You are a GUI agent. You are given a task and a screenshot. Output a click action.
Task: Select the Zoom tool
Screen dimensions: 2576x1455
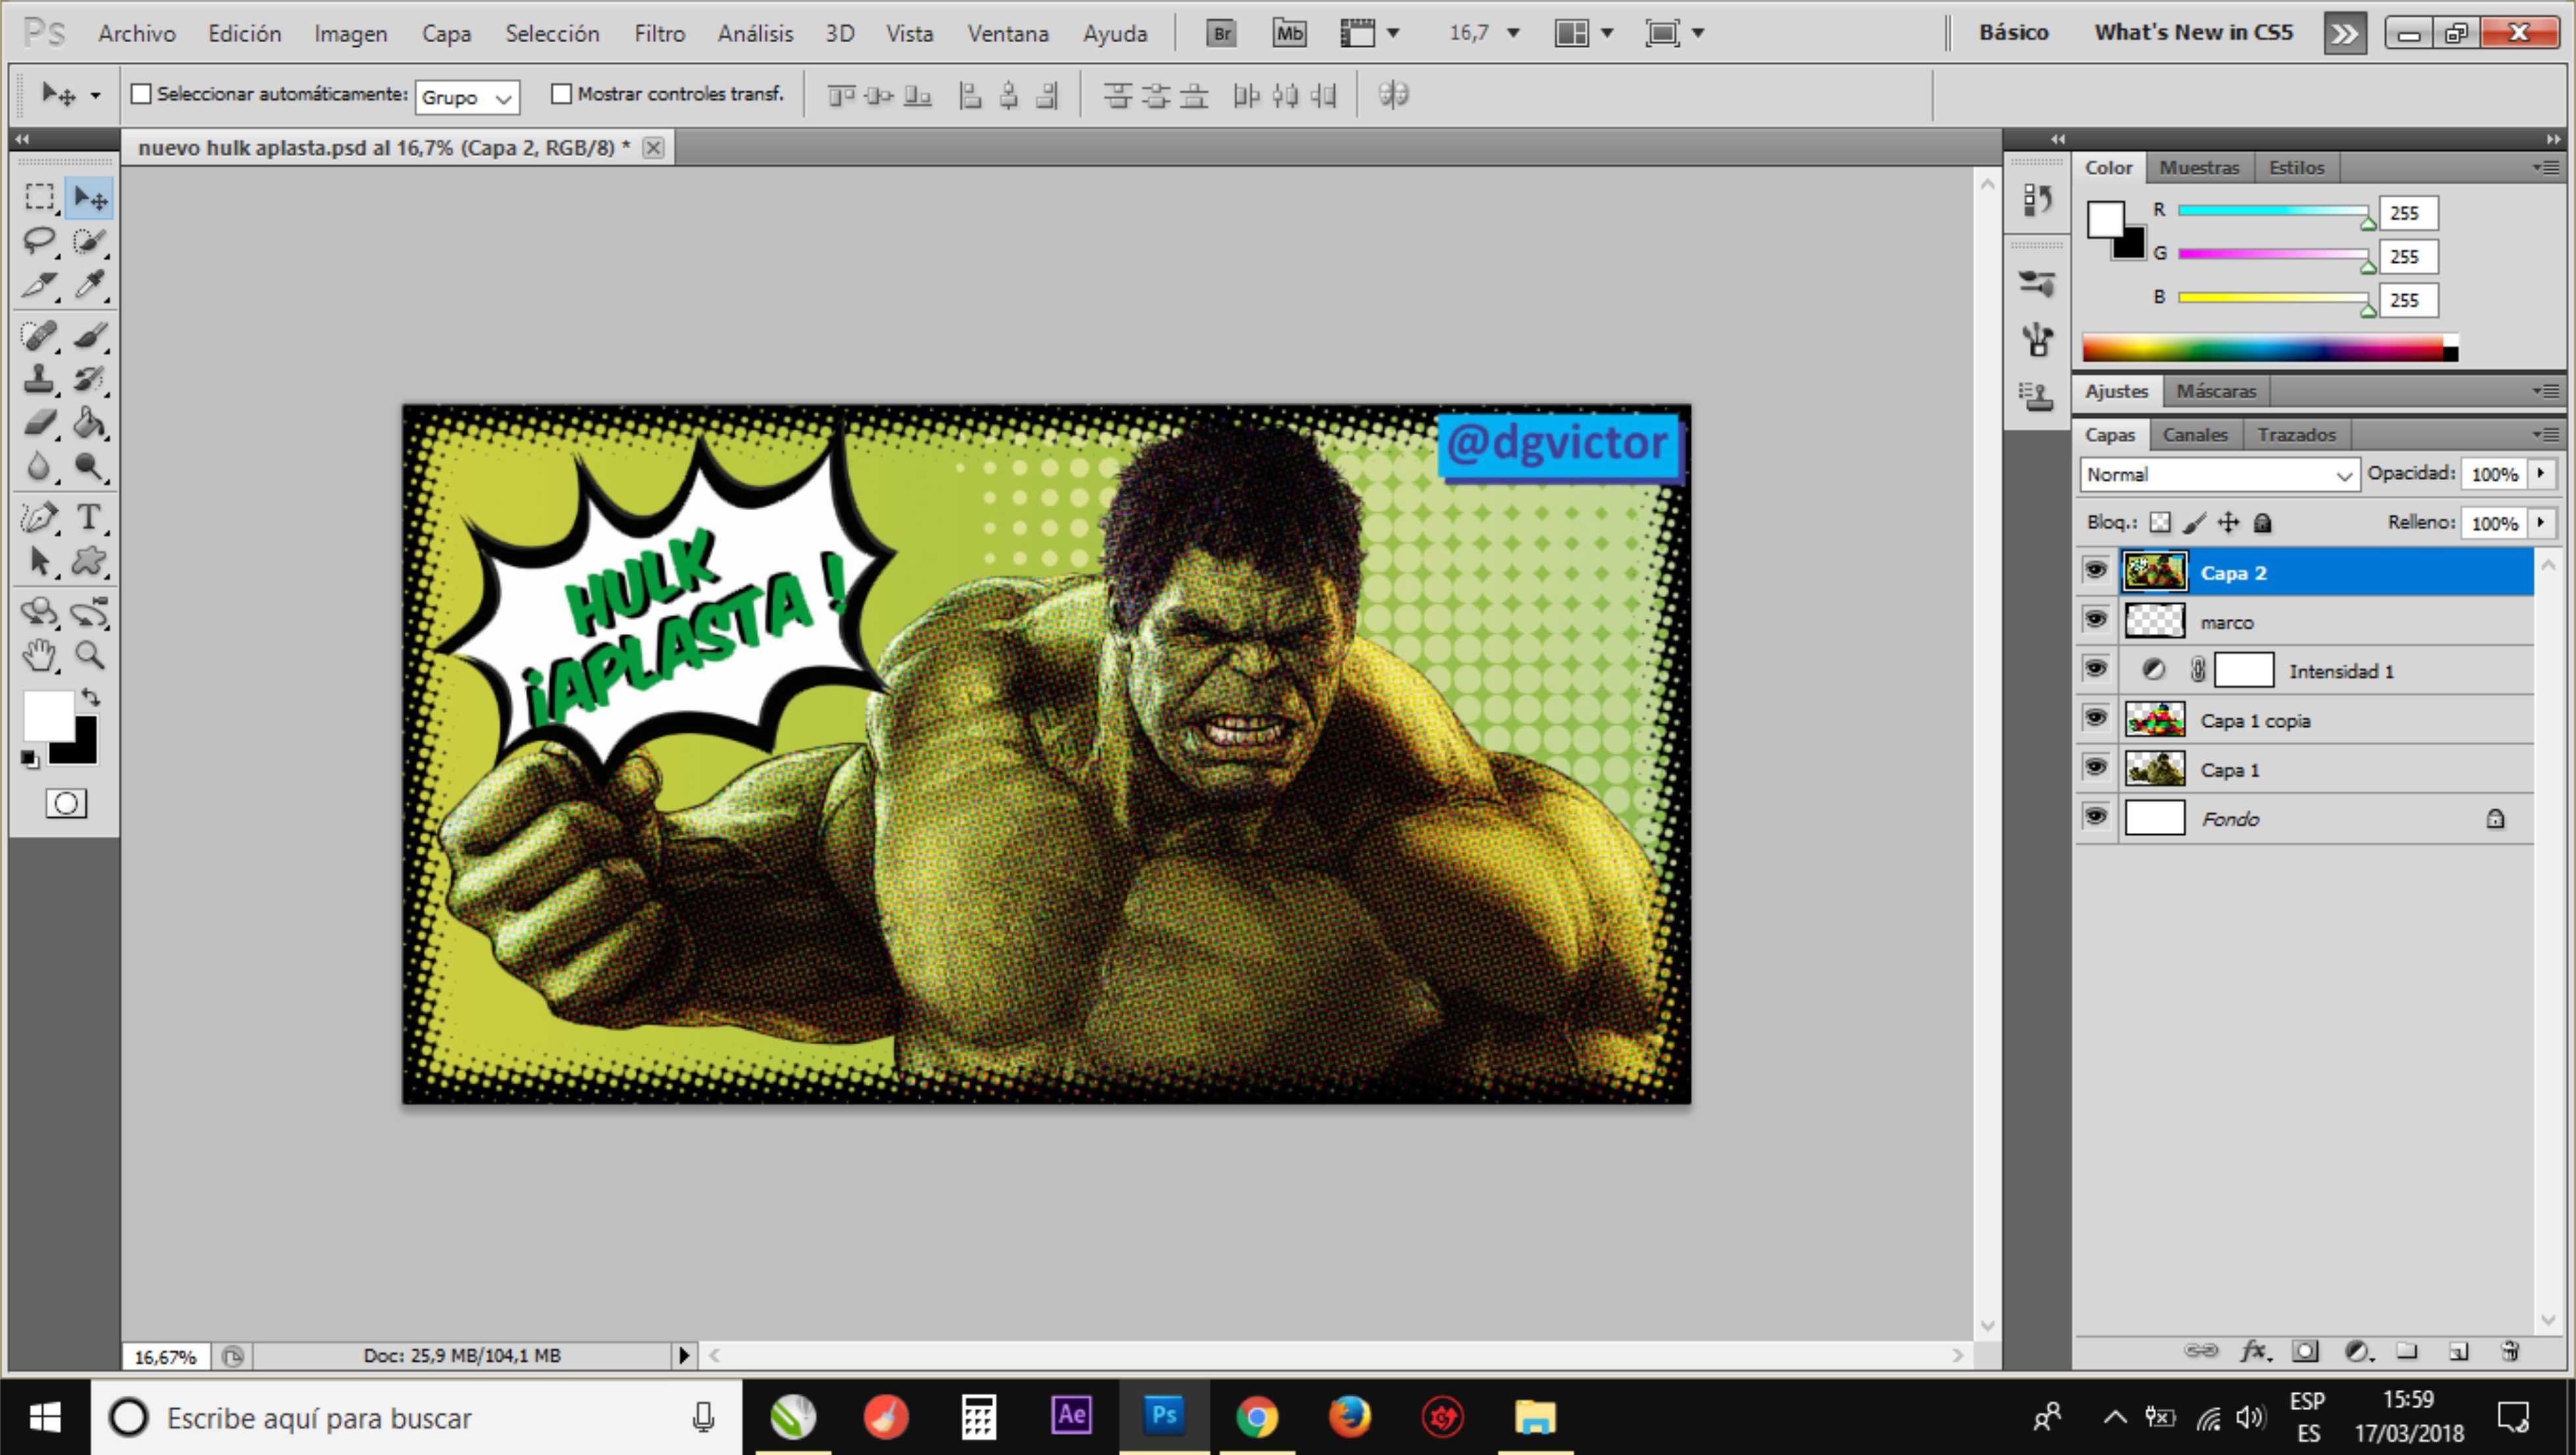coord(89,656)
